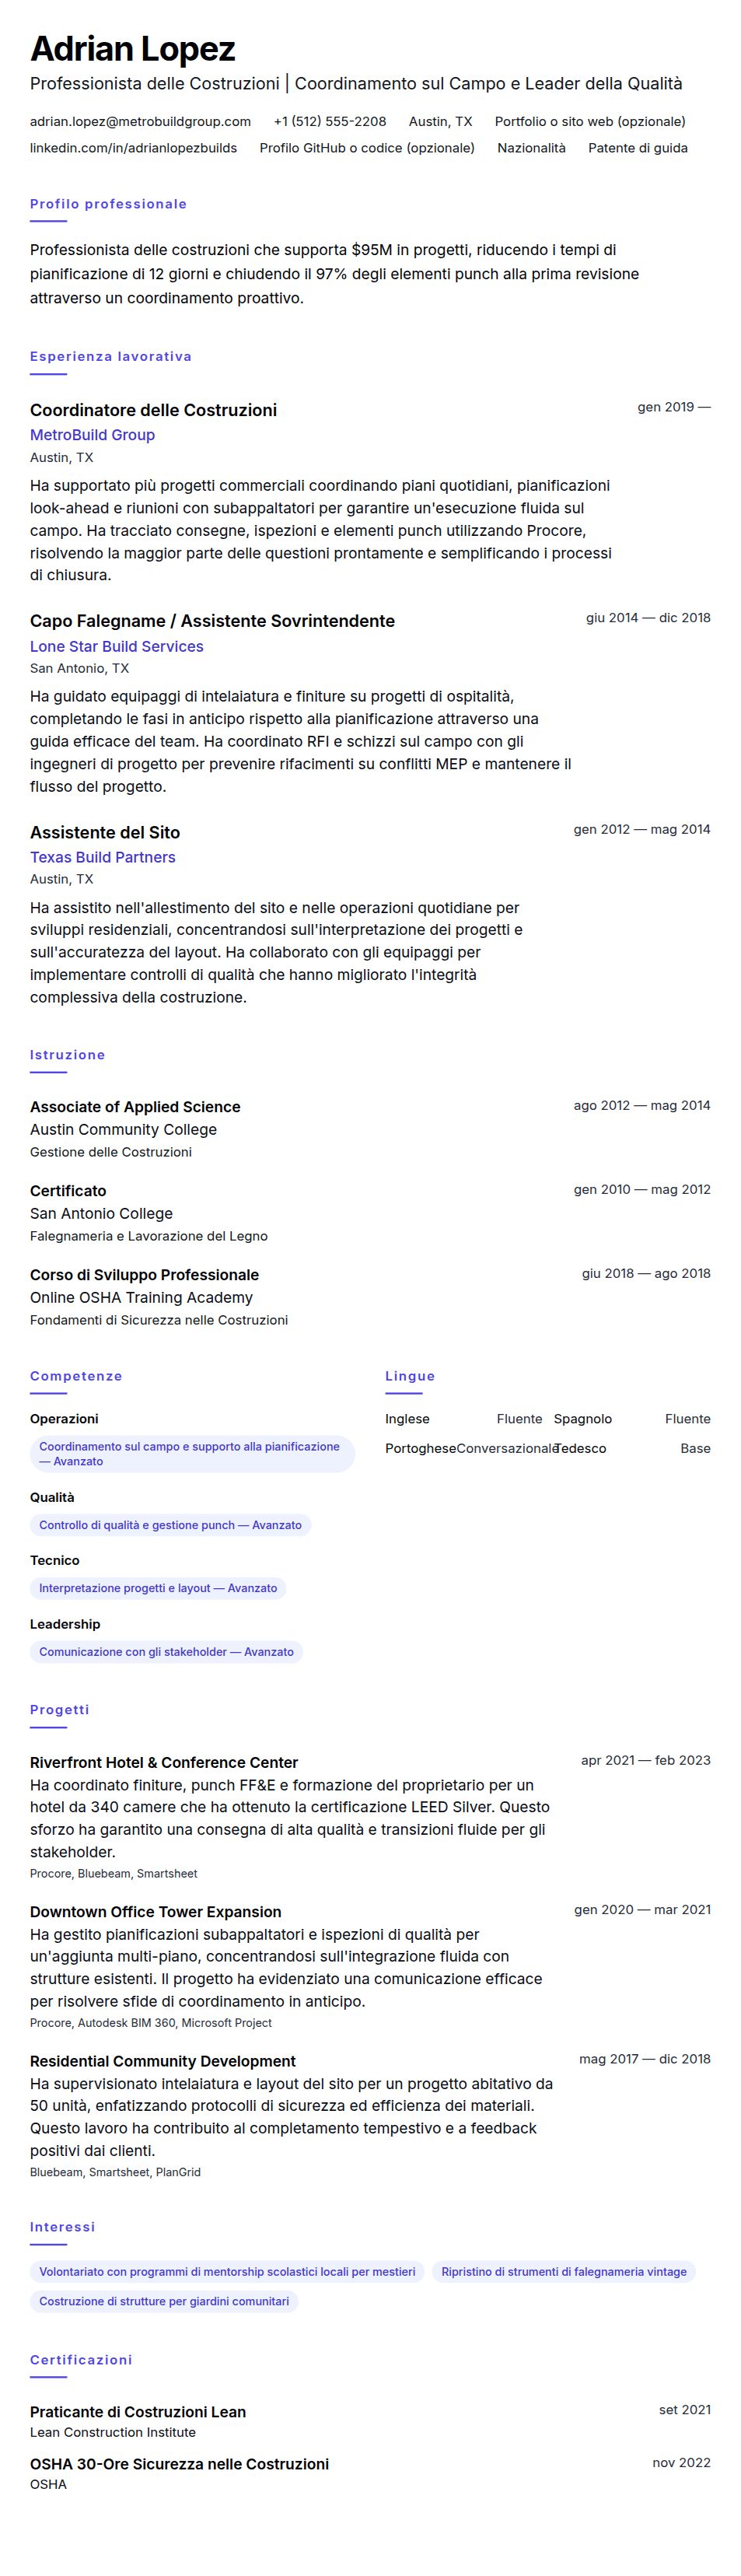Click the Certificazioni section heading
Screen dimensions: 741x2576
(x=81, y=2360)
